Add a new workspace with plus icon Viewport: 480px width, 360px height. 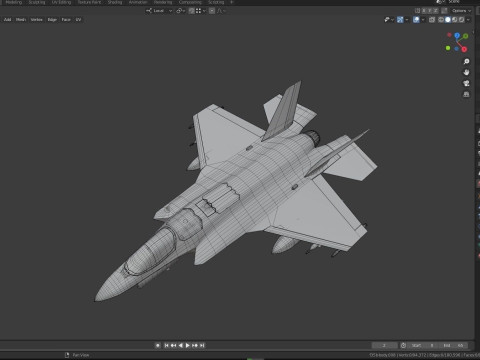pos(232,2)
